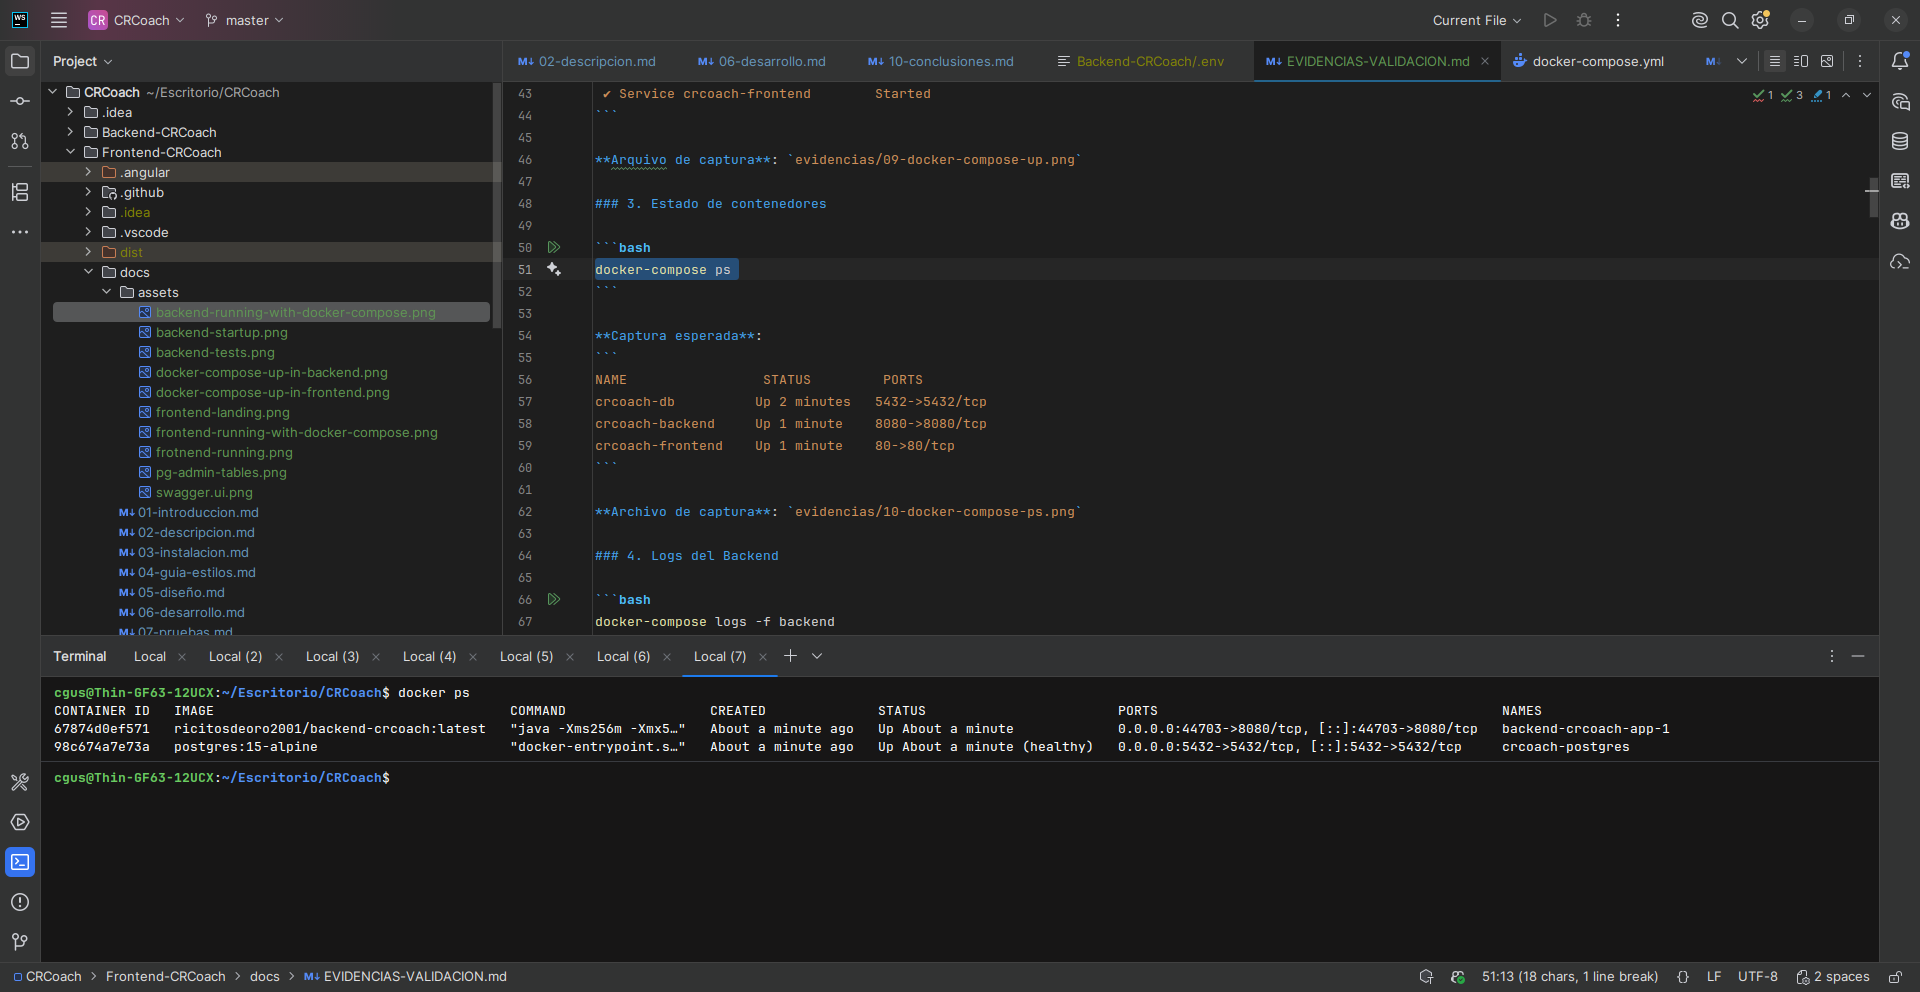Close the Local (7) terminal tab
The width and height of the screenshot is (1920, 992).
pos(763,657)
